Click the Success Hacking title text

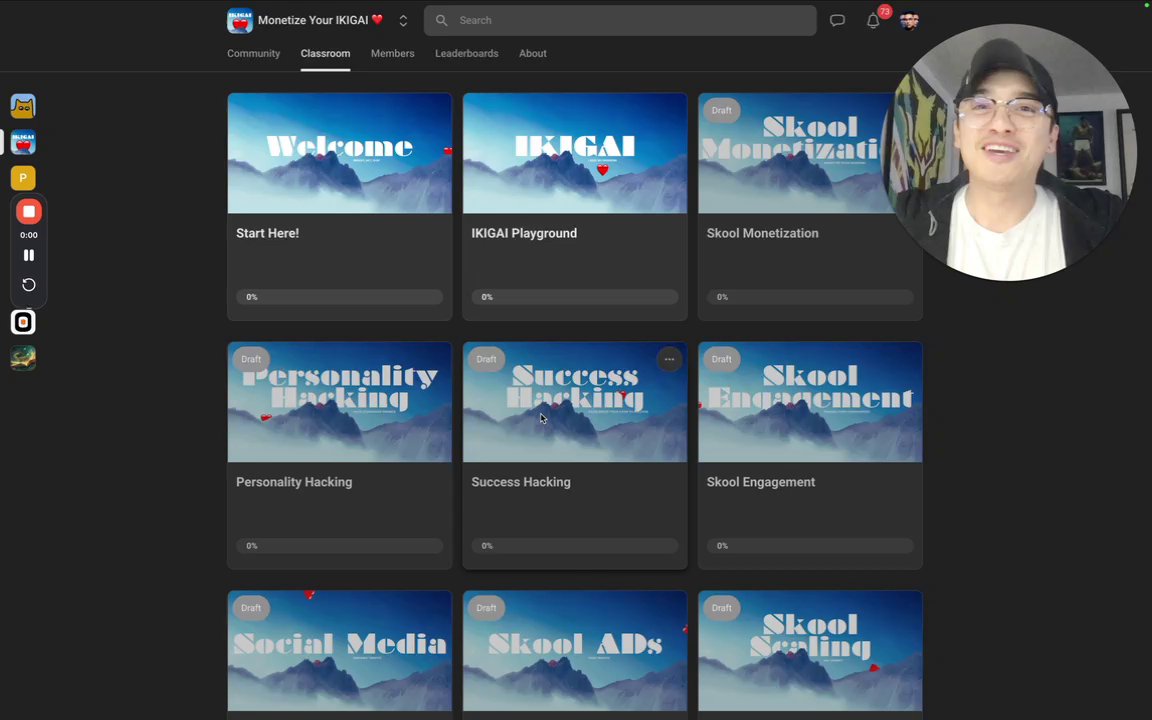521,482
